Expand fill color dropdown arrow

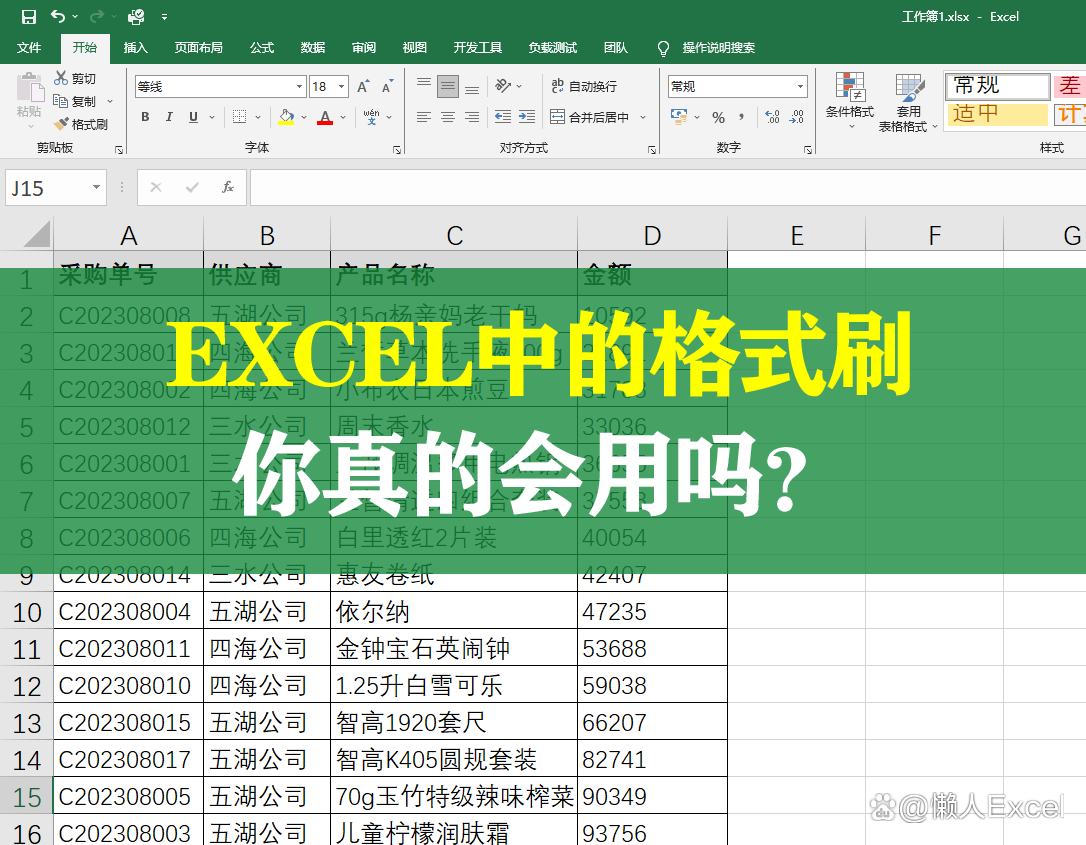click(x=303, y=117)
